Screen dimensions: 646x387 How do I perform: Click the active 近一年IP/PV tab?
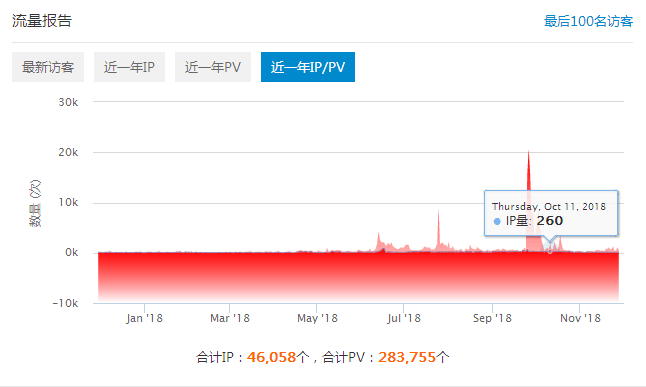tap(308, 67)
